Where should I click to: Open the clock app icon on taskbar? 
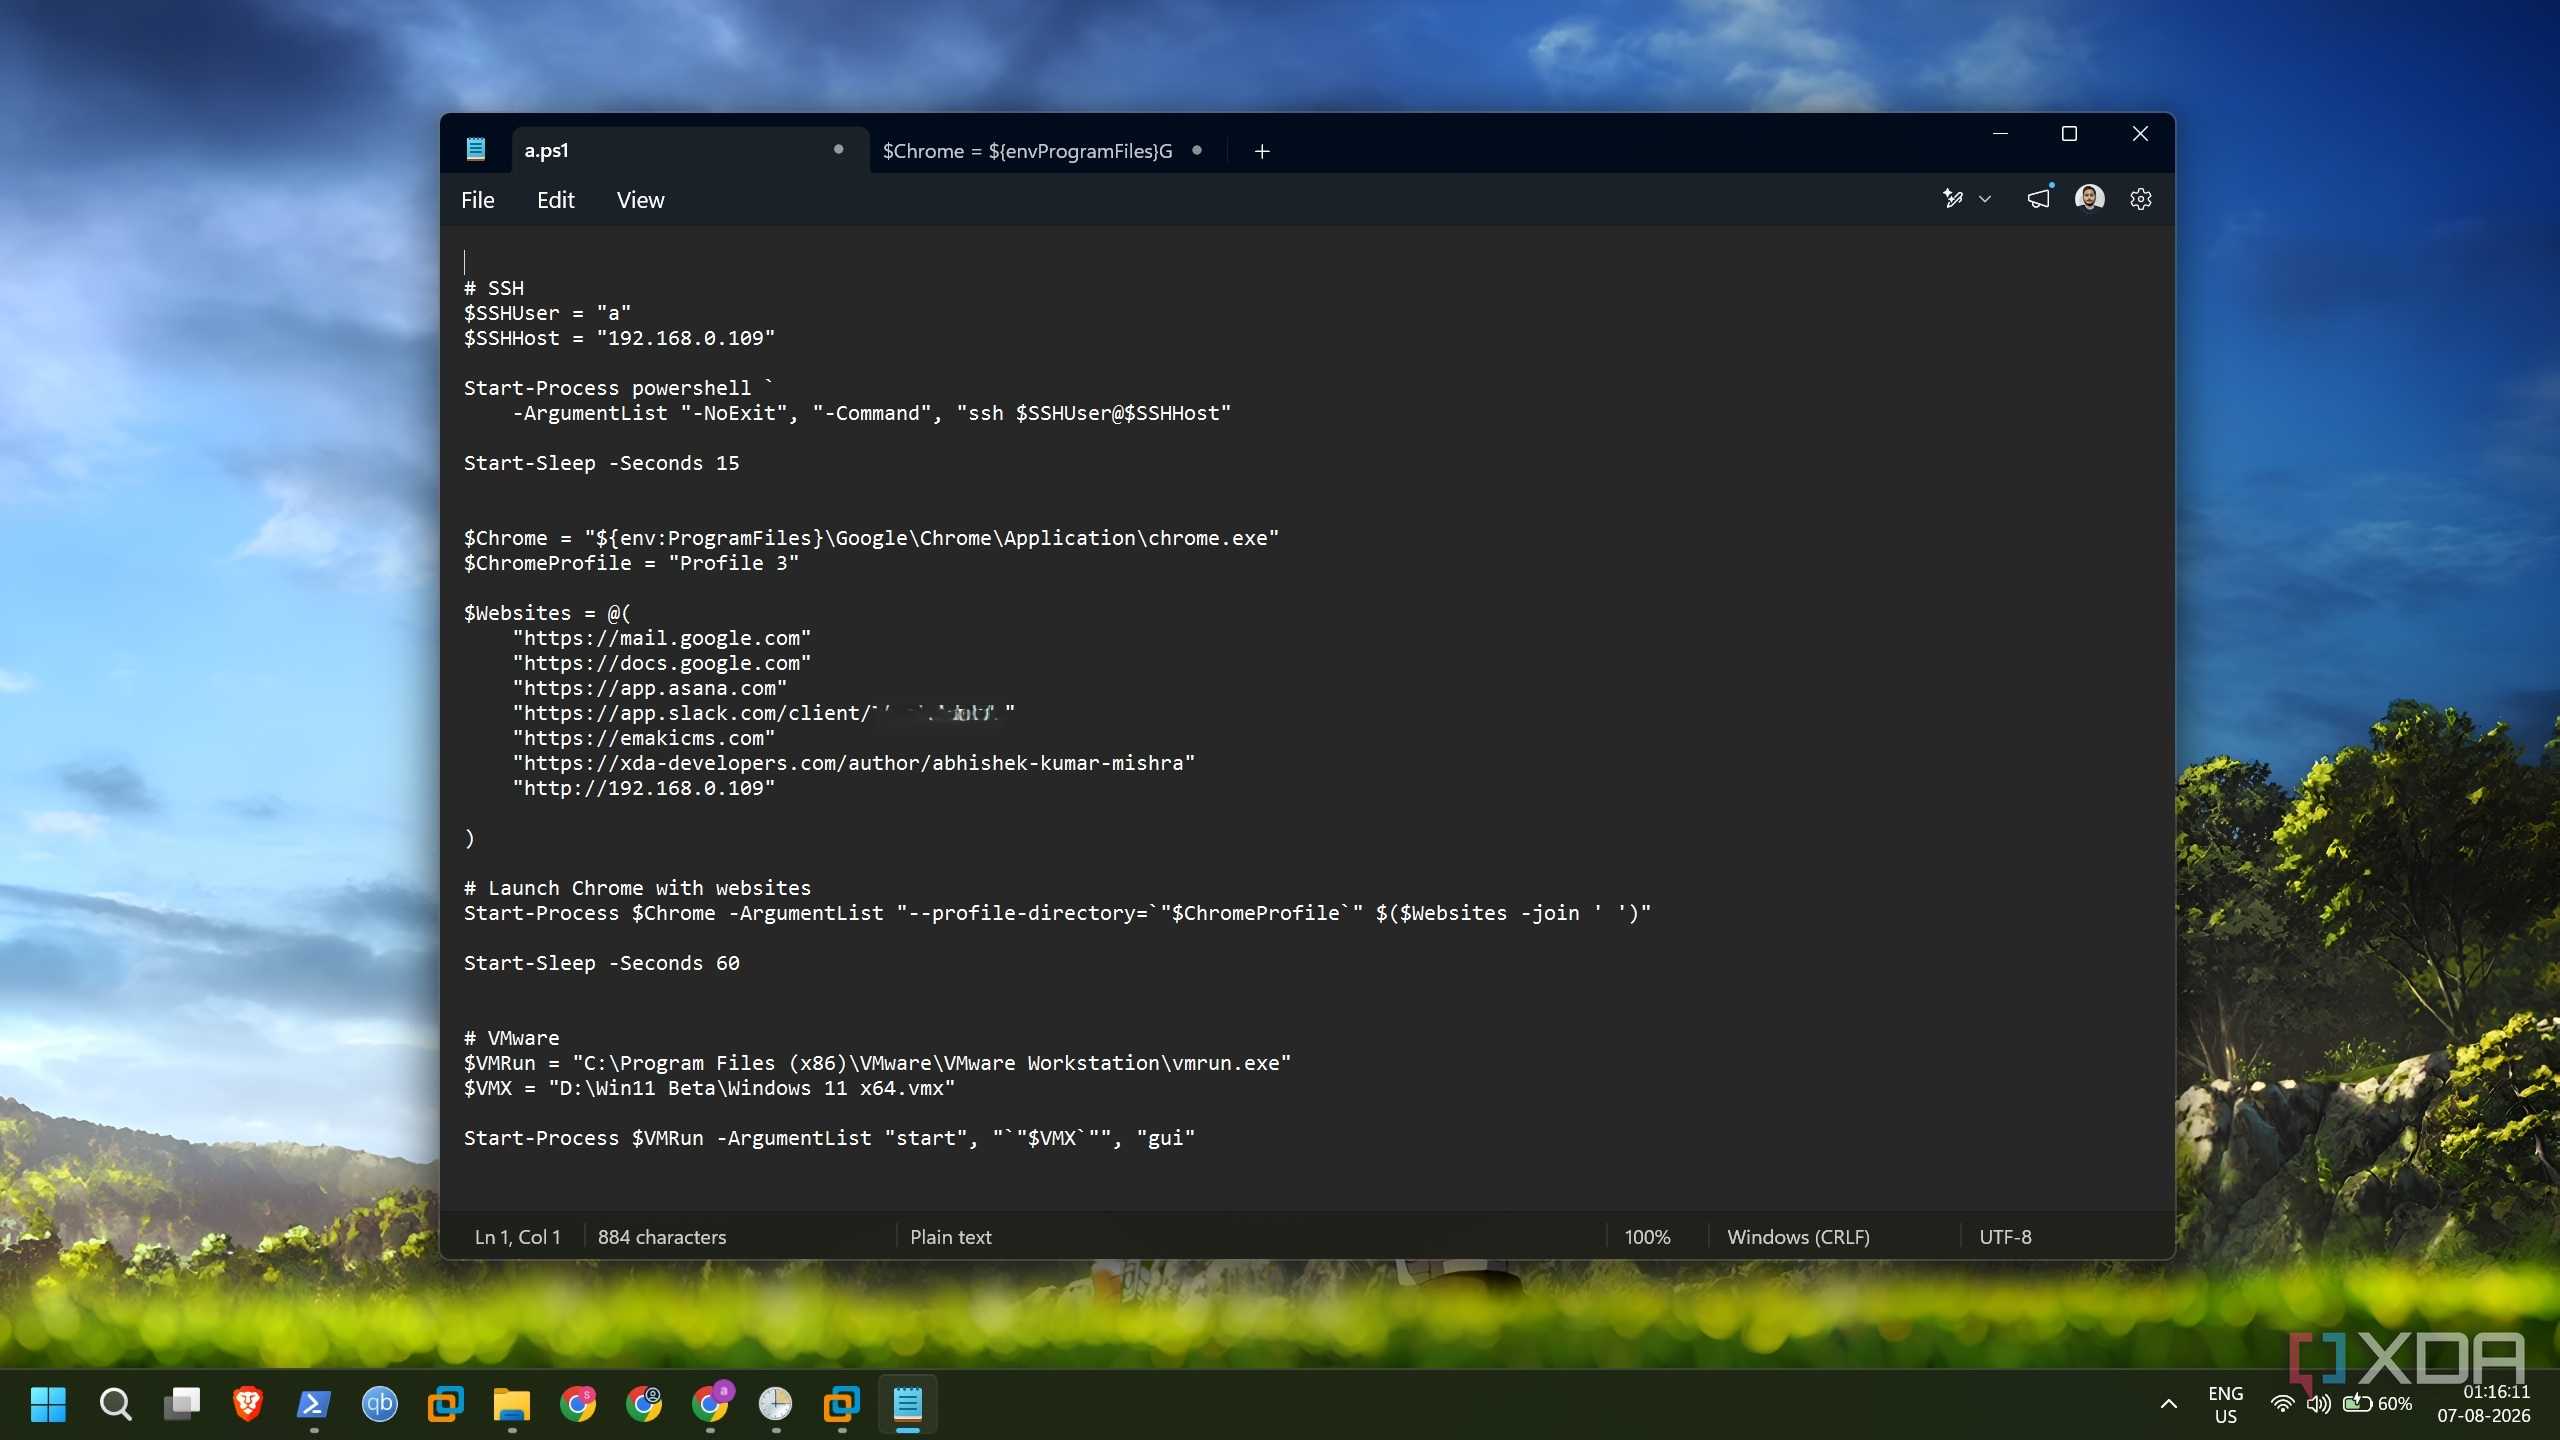[775, 1404]
